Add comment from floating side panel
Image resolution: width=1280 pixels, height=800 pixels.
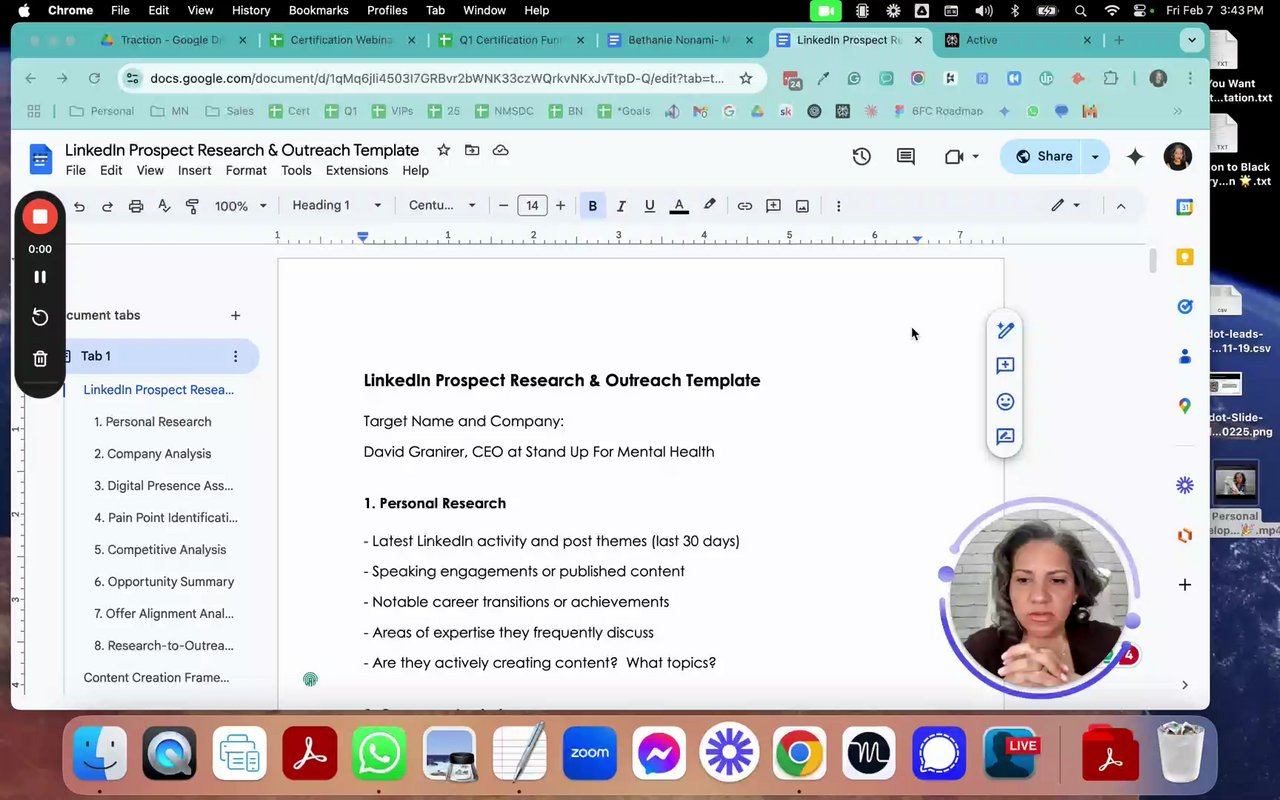pyautogui.click(x=1005, y=366)
